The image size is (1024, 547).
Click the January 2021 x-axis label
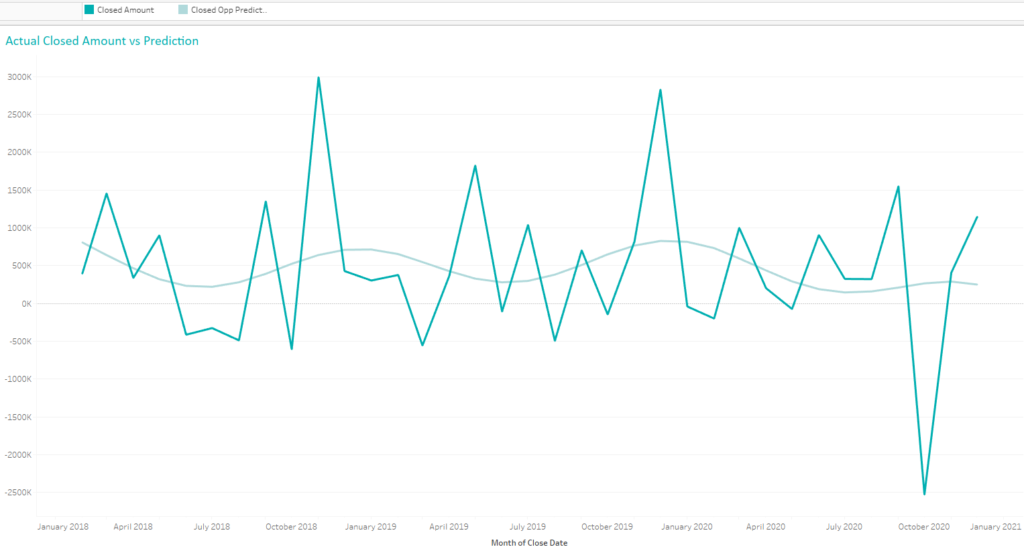coord(995,527)
